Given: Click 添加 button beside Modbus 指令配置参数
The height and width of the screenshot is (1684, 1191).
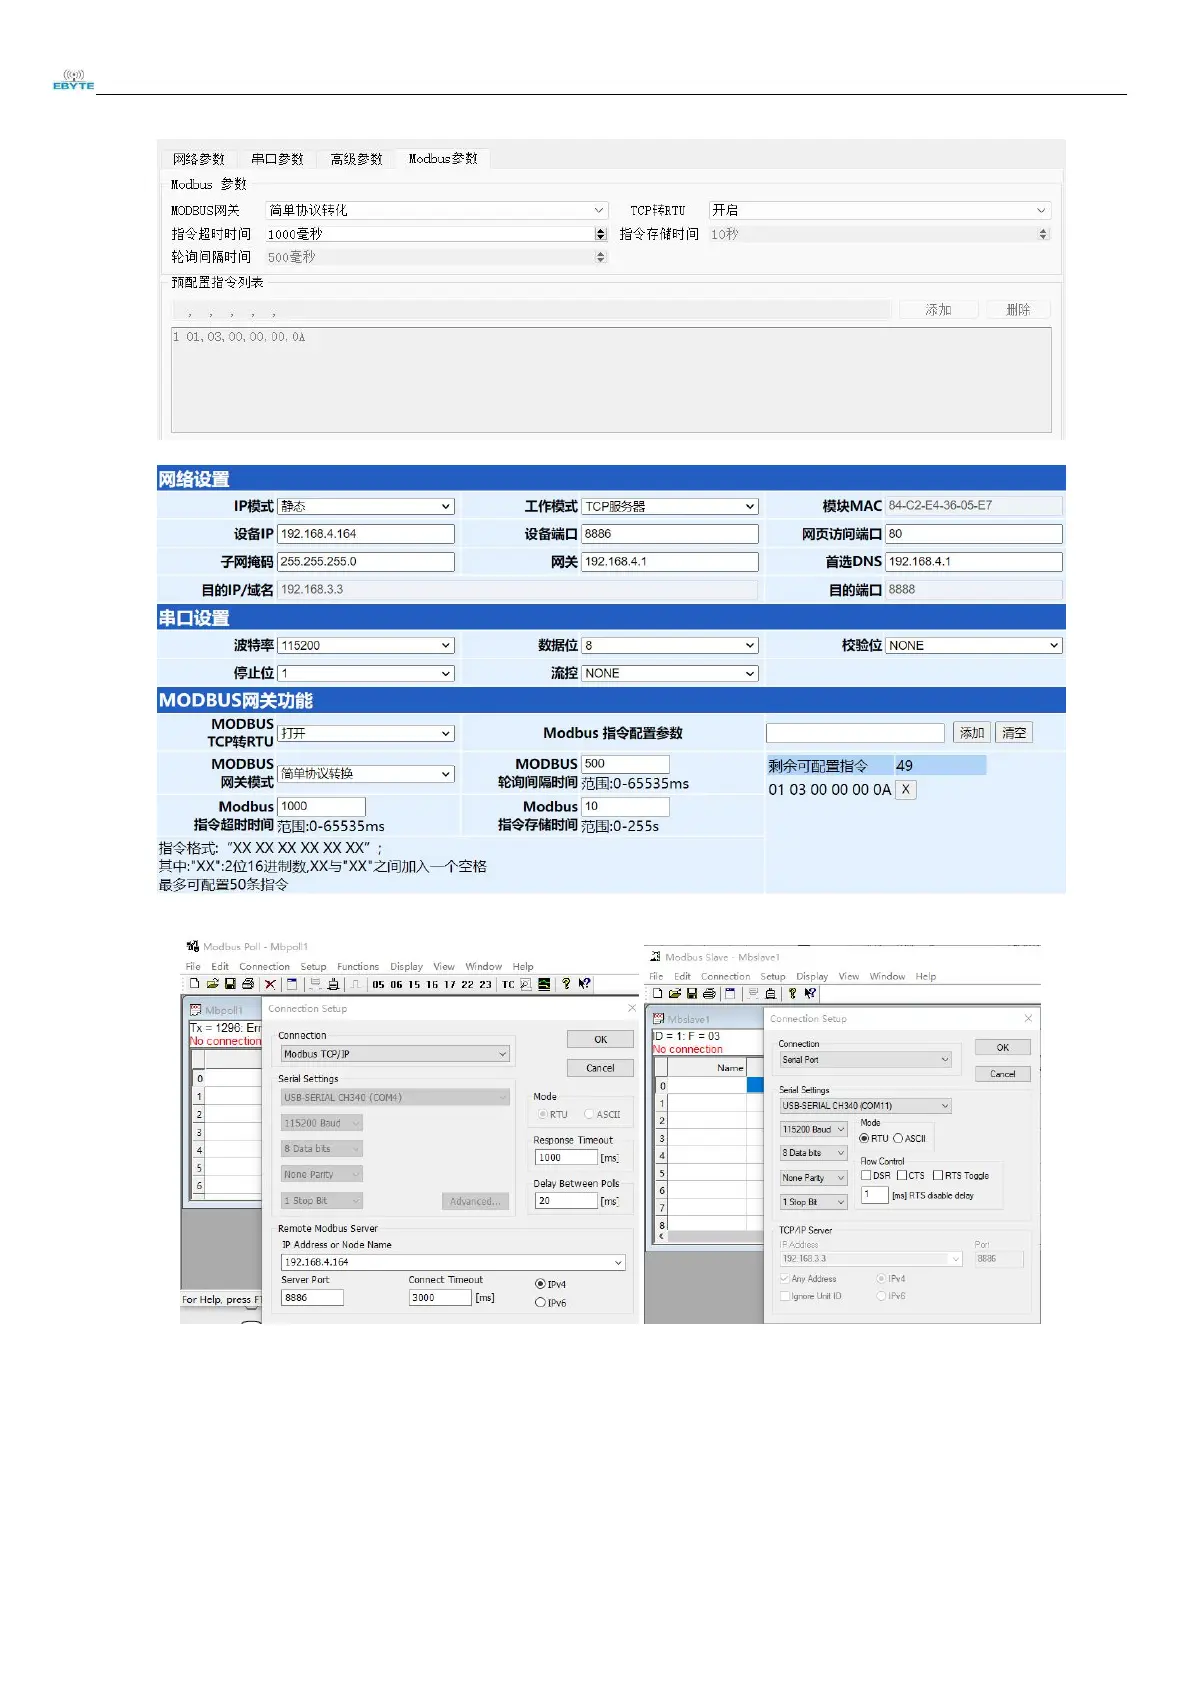Looking at the screenshot, I should (x=972, y=733).
